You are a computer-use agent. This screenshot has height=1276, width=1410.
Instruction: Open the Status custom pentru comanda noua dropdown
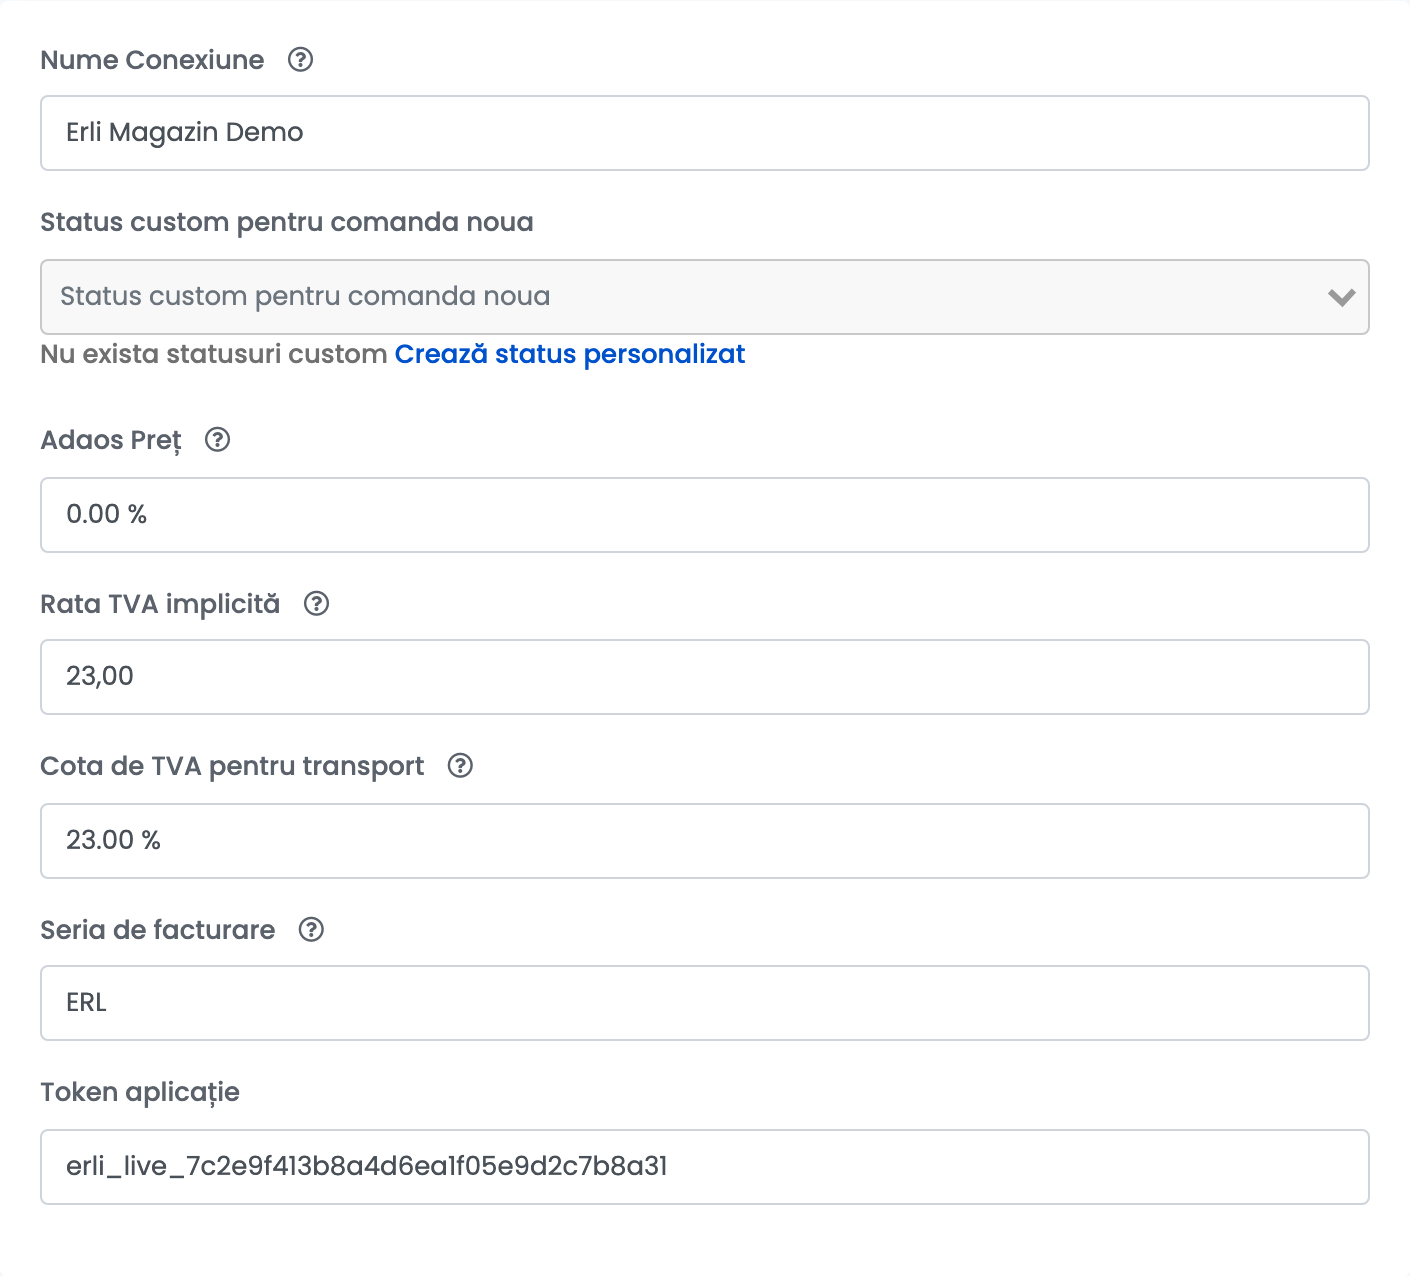point(704,297)
